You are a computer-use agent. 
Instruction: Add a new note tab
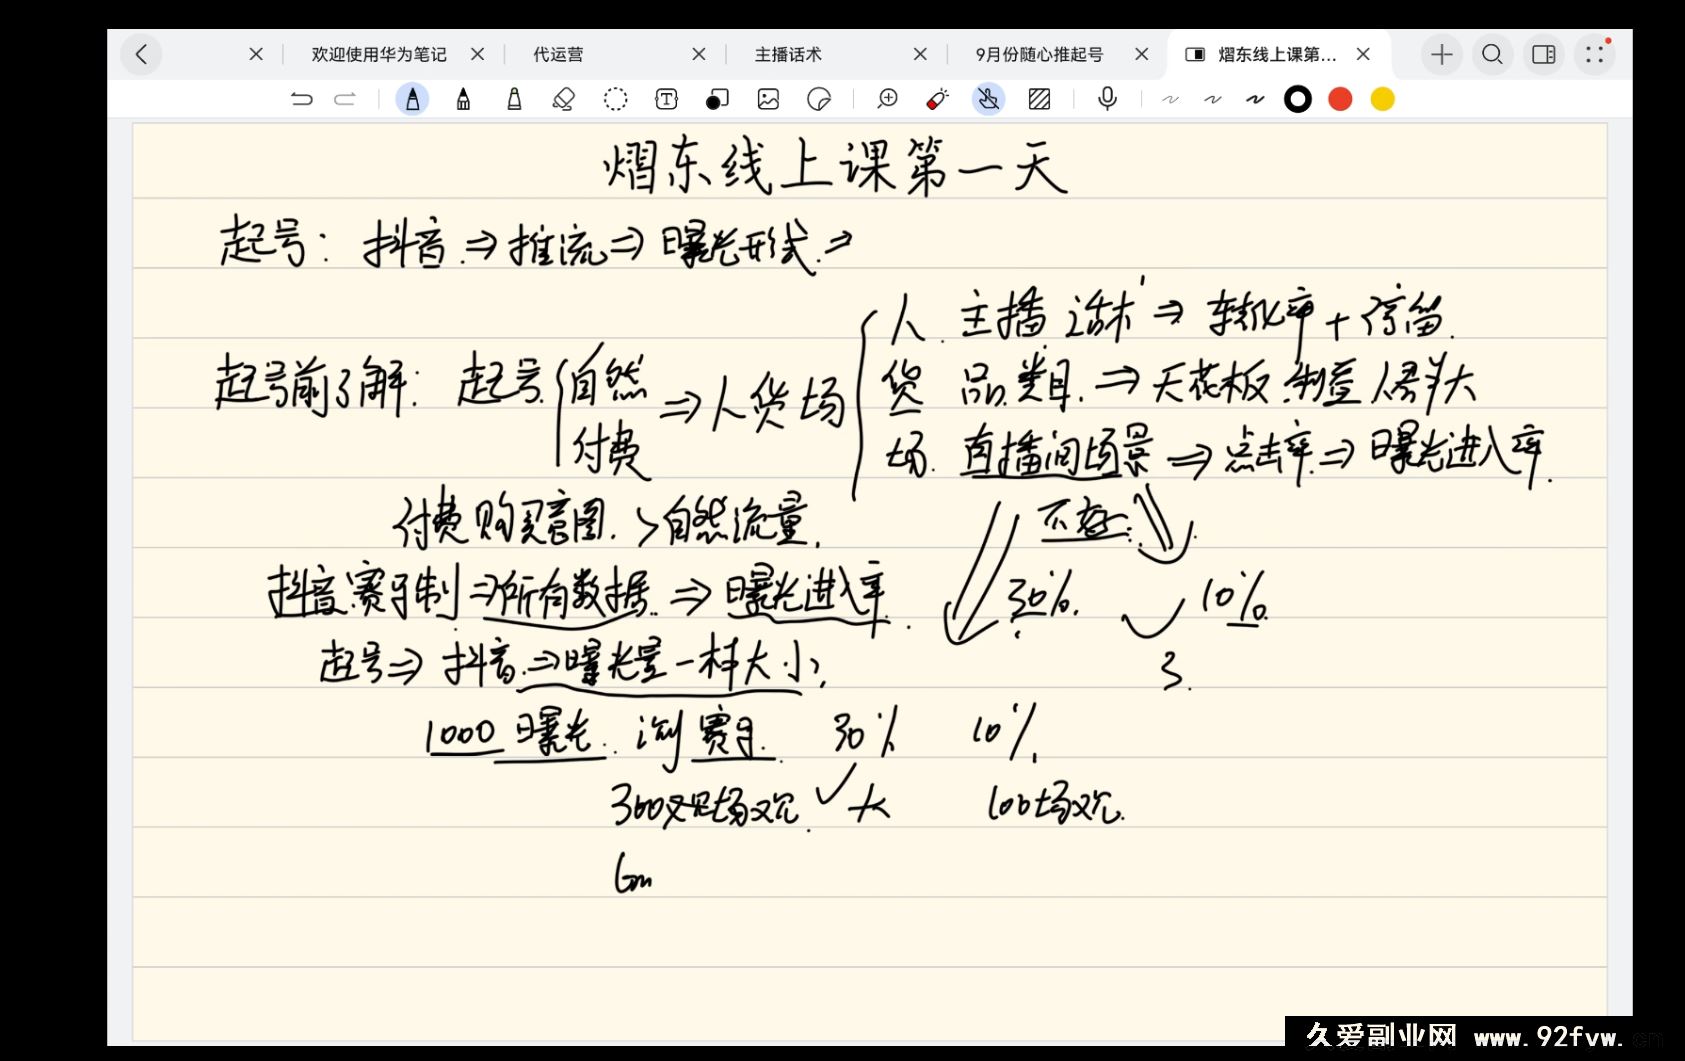click(x=1441, y=54)
